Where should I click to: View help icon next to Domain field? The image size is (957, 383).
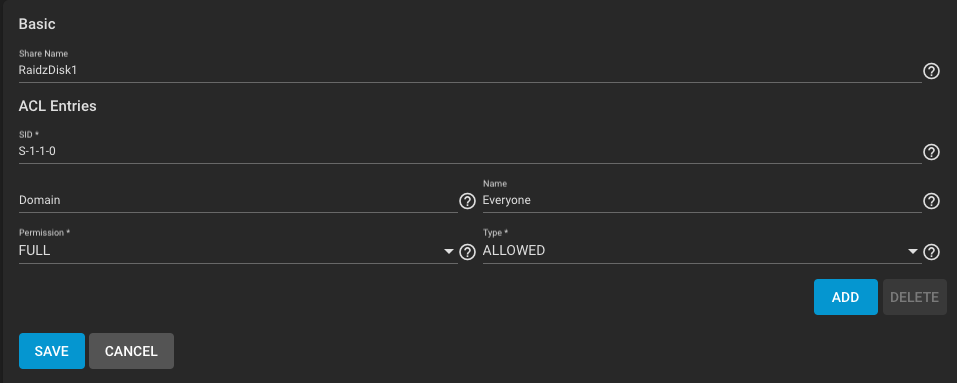click(x=467, y=201)
